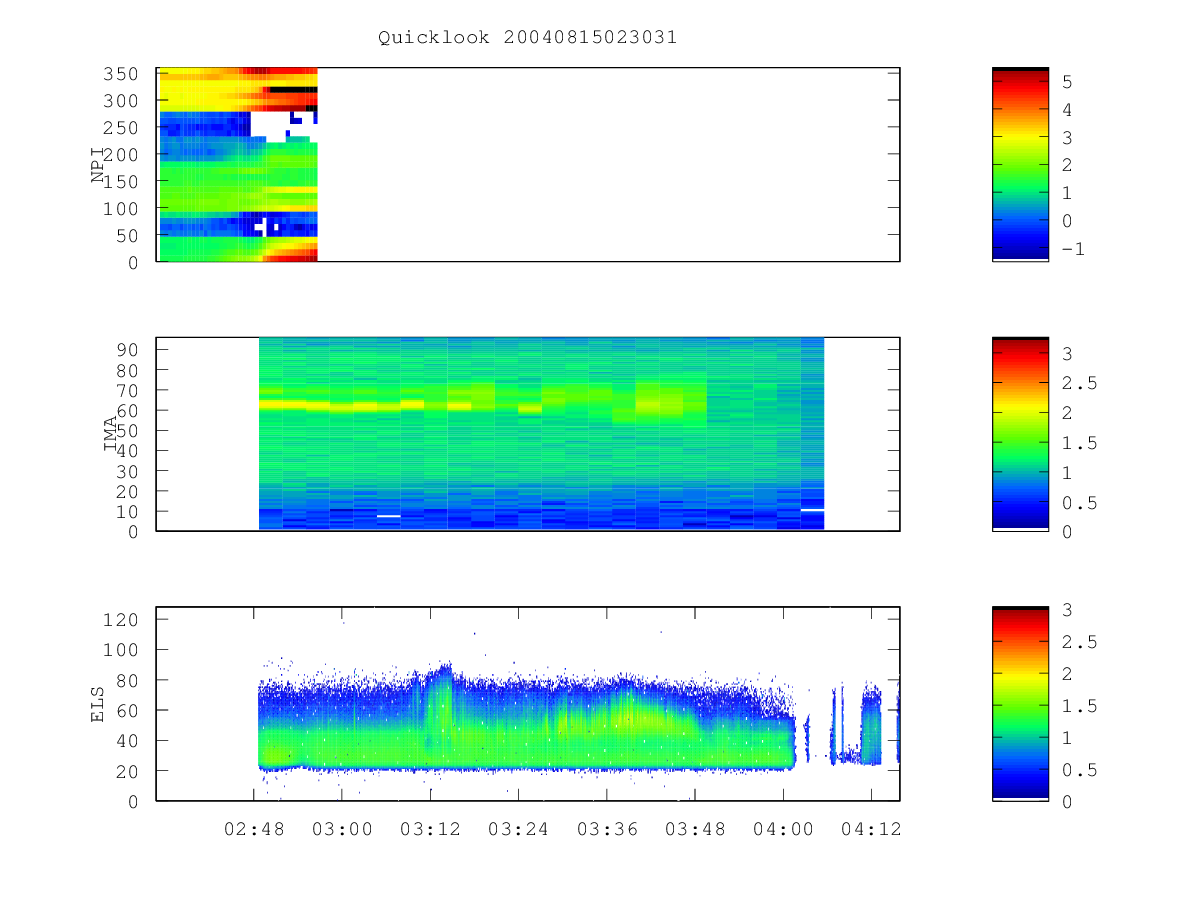Click inside the IMA spectrogram data
Image resolution: width=1200 pixels, height=900 pixels.
[541, 434]
